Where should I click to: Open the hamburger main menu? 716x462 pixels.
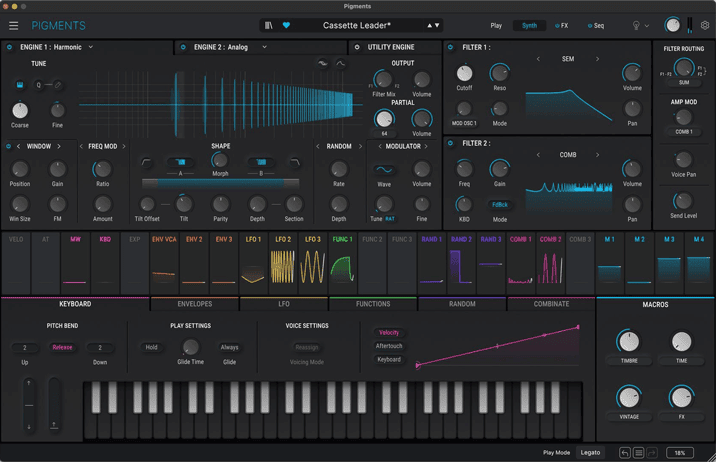pos(14,26)
